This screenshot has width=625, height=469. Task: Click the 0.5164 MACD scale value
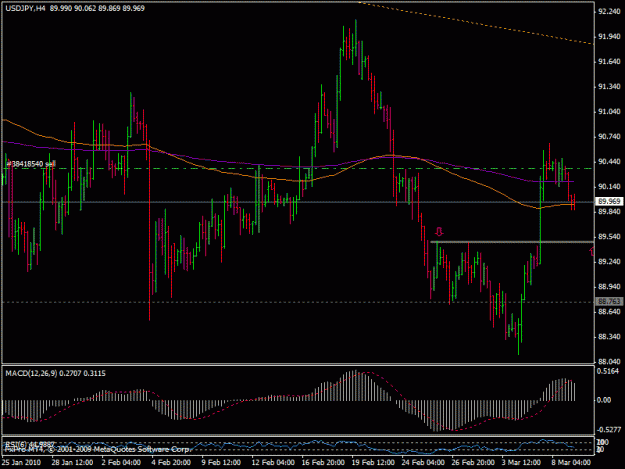pyautogui.click(x=608, y=371)
